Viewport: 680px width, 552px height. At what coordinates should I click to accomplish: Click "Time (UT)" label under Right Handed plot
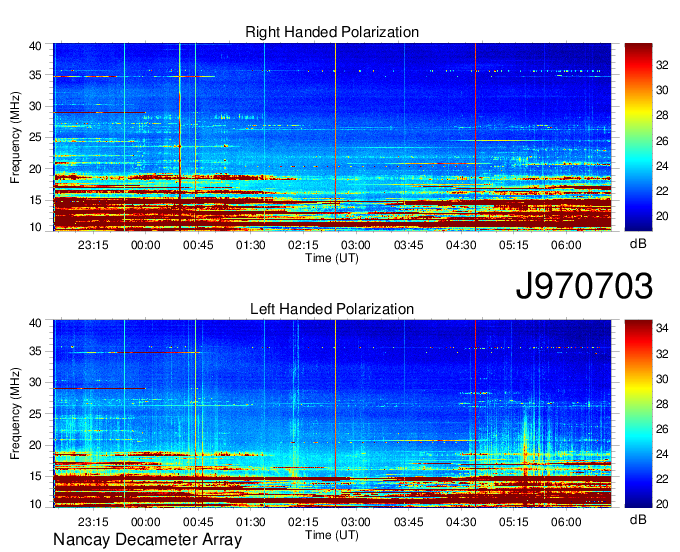click(332, 258)
